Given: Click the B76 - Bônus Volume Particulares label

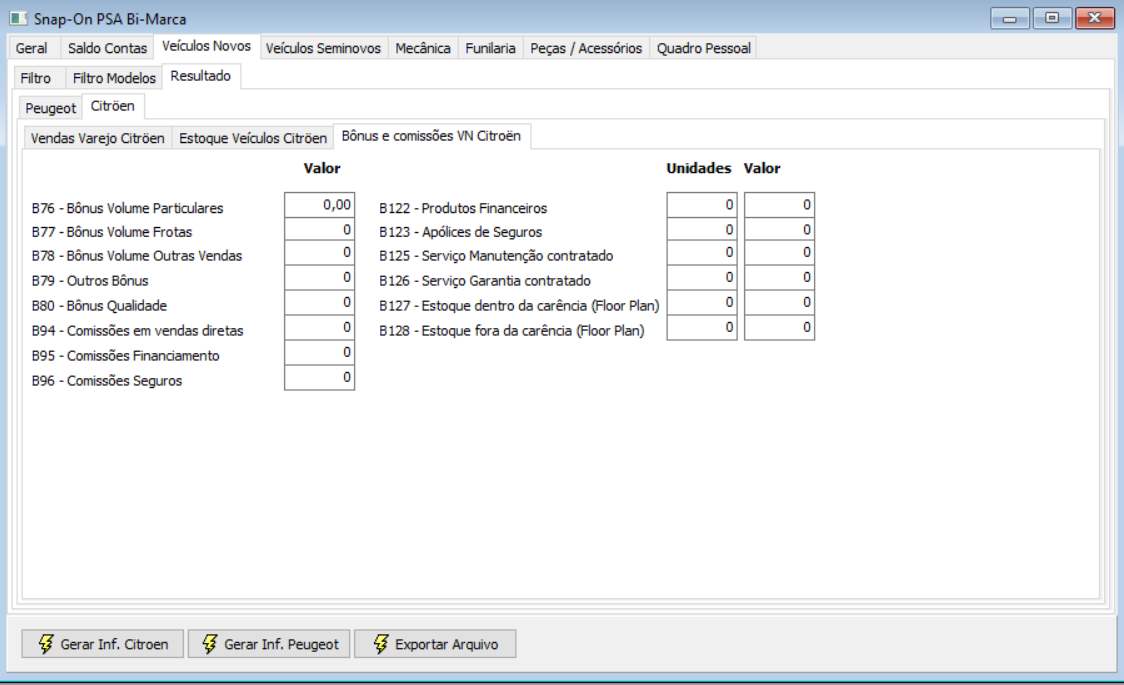Looking at the screenshot, I should [128, 209].
